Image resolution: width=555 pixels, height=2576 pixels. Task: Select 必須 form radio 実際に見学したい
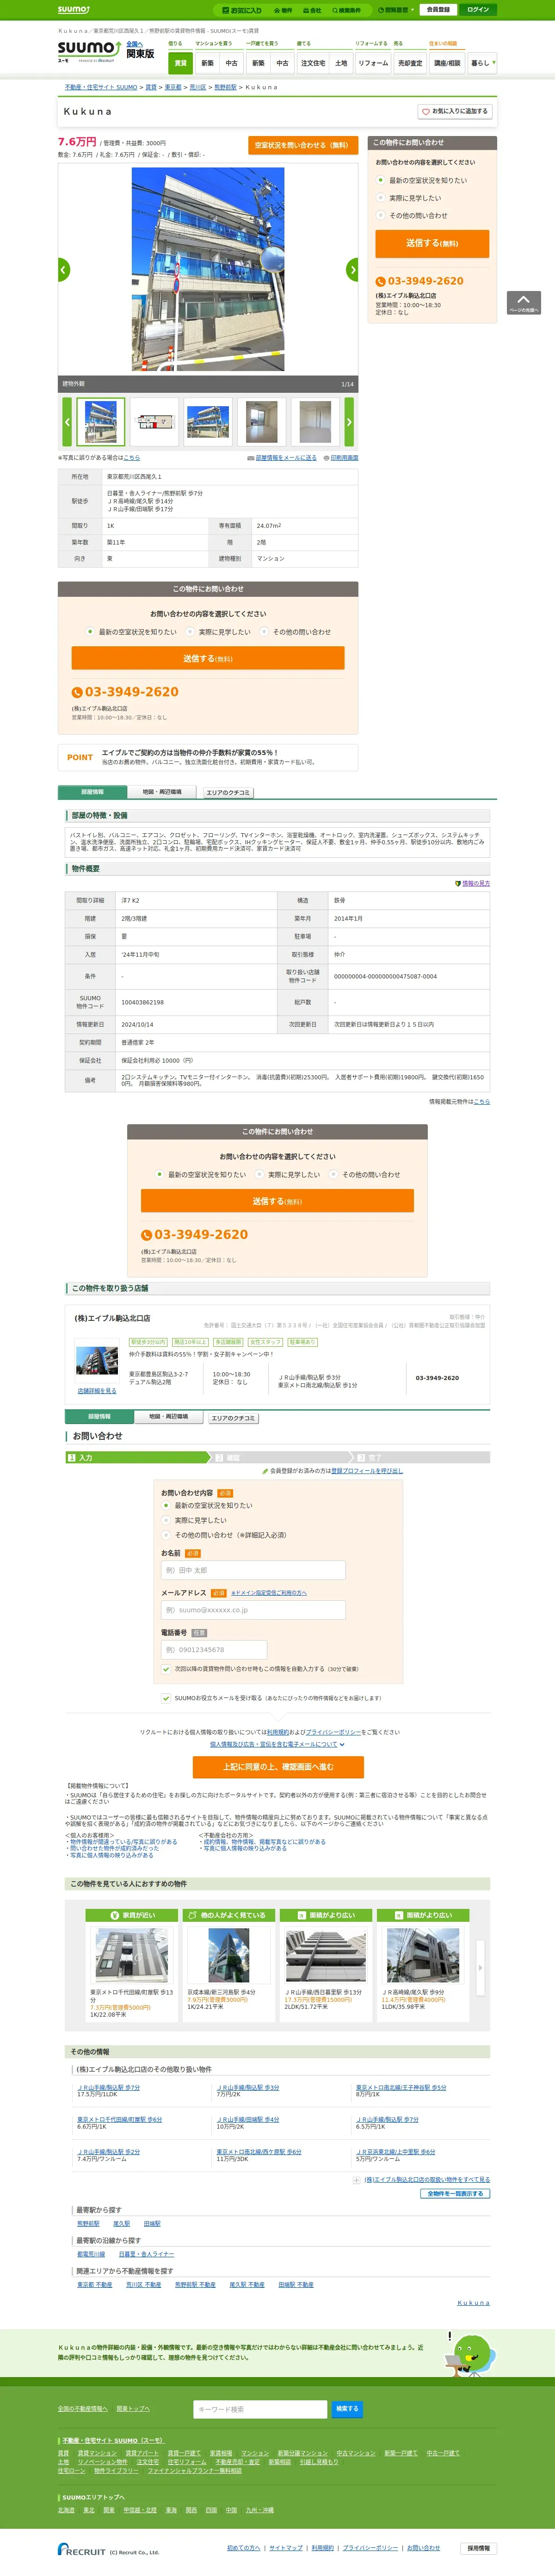(x=166, y=1520)
